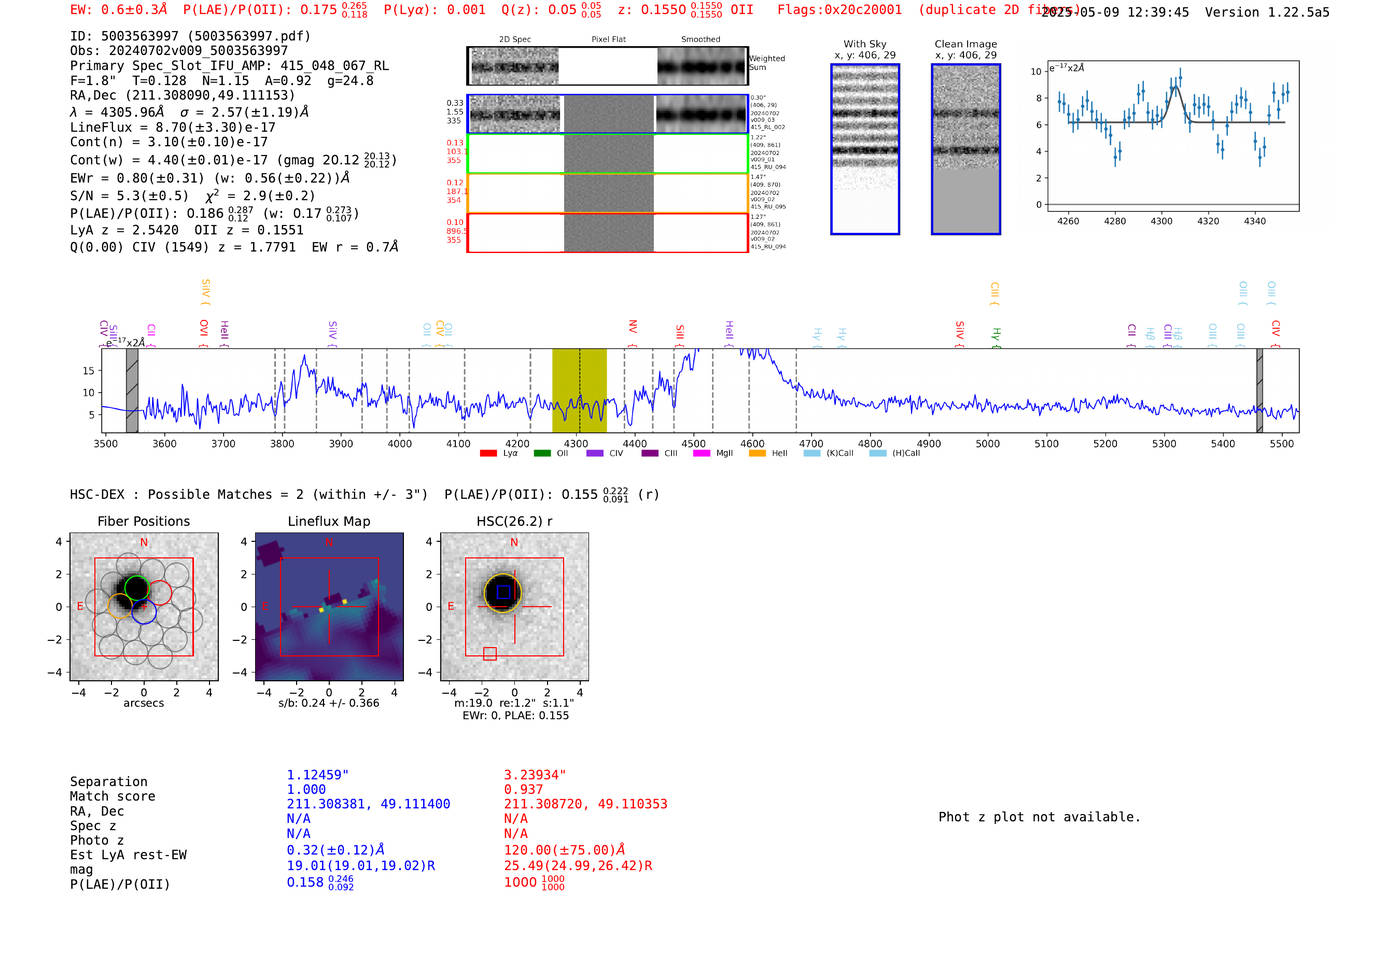Click the Weighted Sum 2D spectrum strip
Image resolution: width=1400 pixels, height=953 pixels.
608,66
